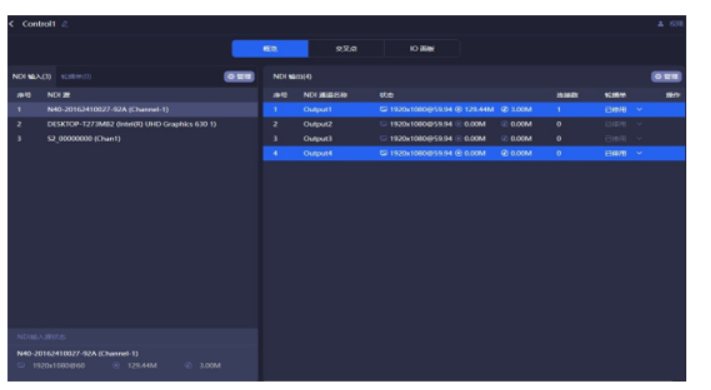Switch to the IO panel tab
711x390 pixels.
(x=422, y=49)
